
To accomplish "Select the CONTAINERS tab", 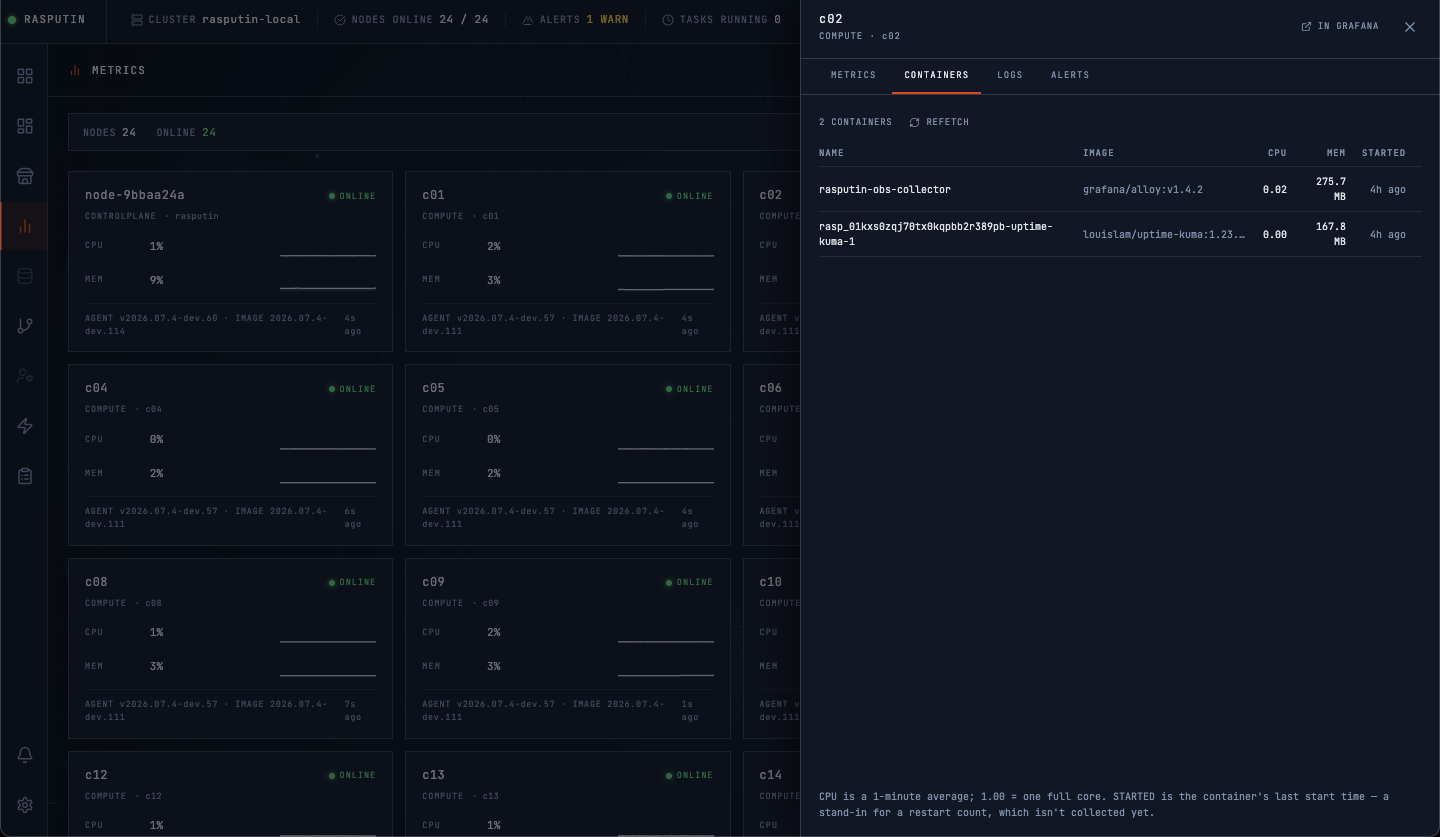I will click(x=936, y=75).
